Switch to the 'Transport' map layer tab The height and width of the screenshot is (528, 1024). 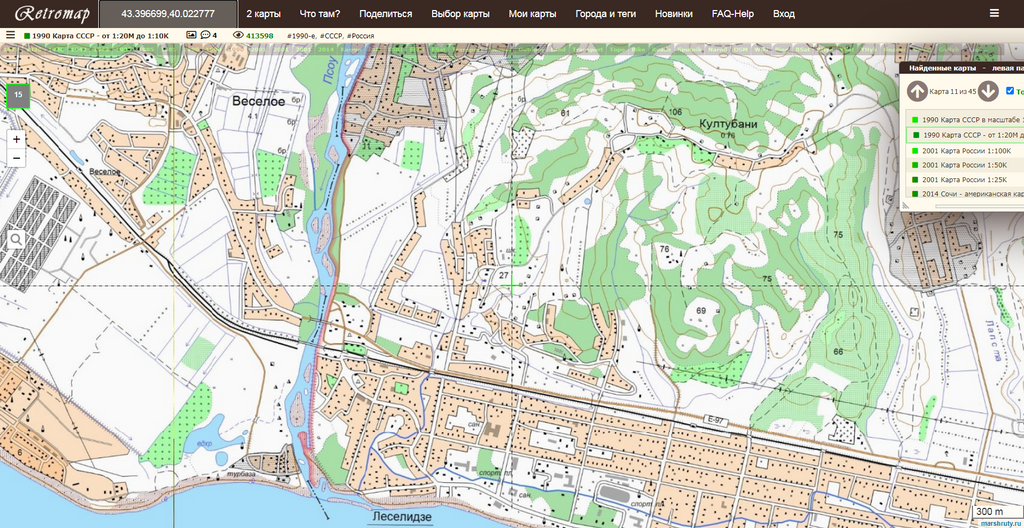click(588, 49)
